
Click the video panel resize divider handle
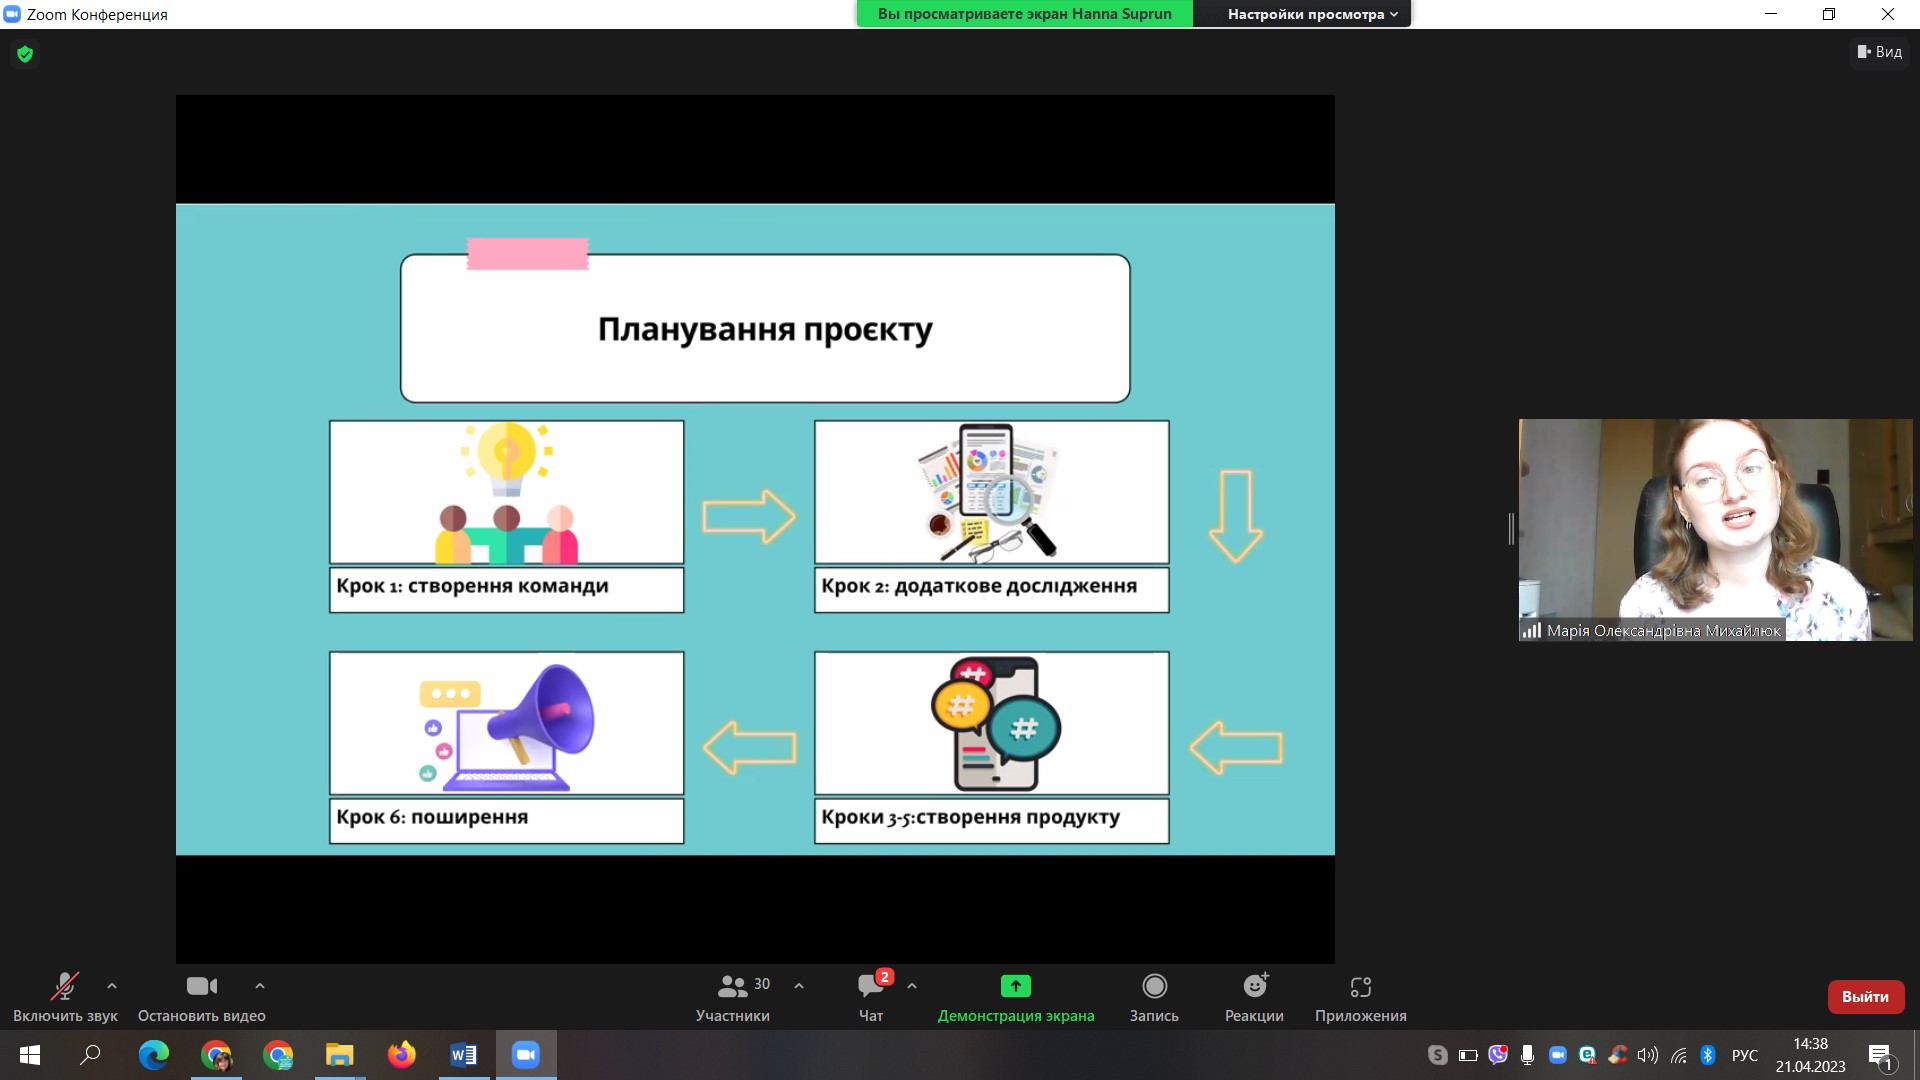click(1511, 528)
